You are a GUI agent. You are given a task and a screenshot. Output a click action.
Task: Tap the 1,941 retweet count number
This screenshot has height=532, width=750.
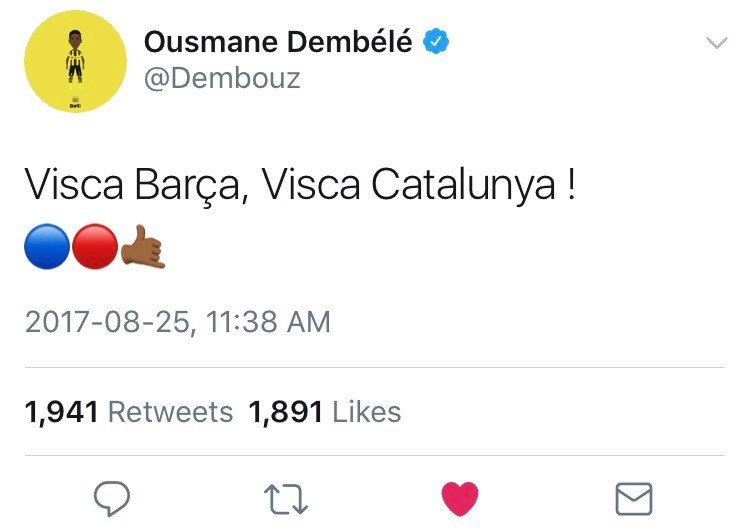point(62,412)
